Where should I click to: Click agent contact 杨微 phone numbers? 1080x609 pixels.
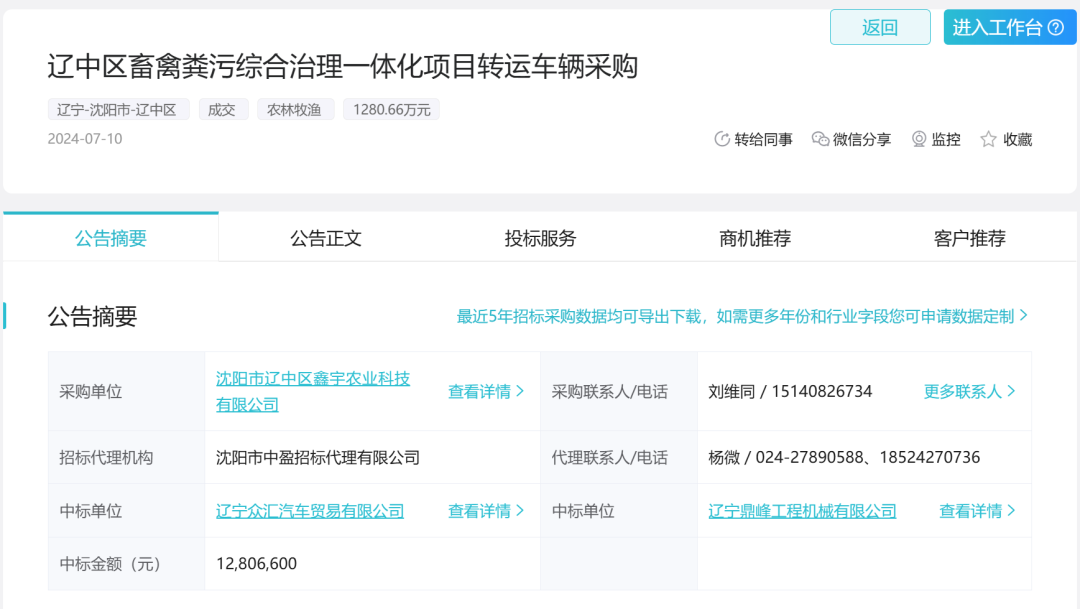pyautogui.click(x=844, y=457)
